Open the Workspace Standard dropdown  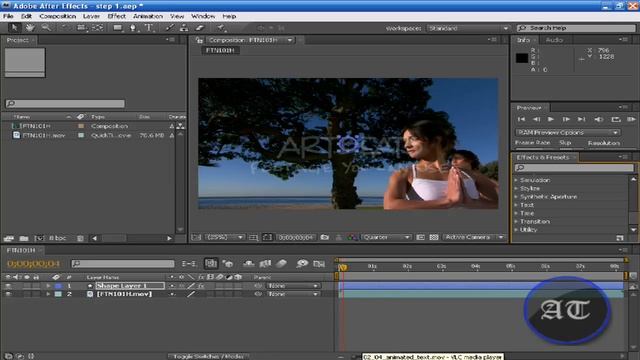[468, 28]
